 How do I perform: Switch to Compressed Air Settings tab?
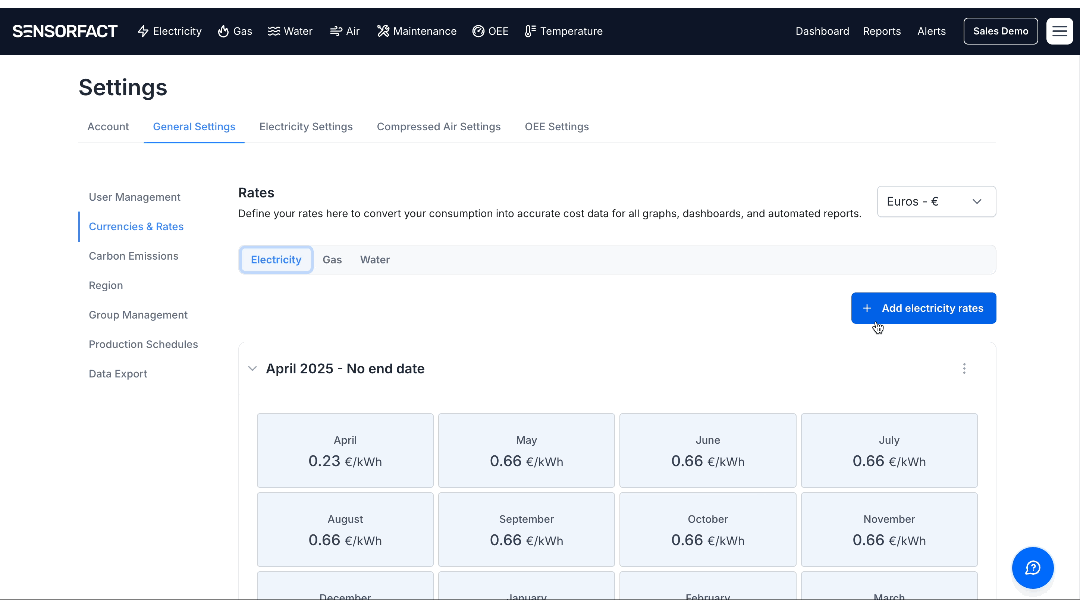click(439, 127)
